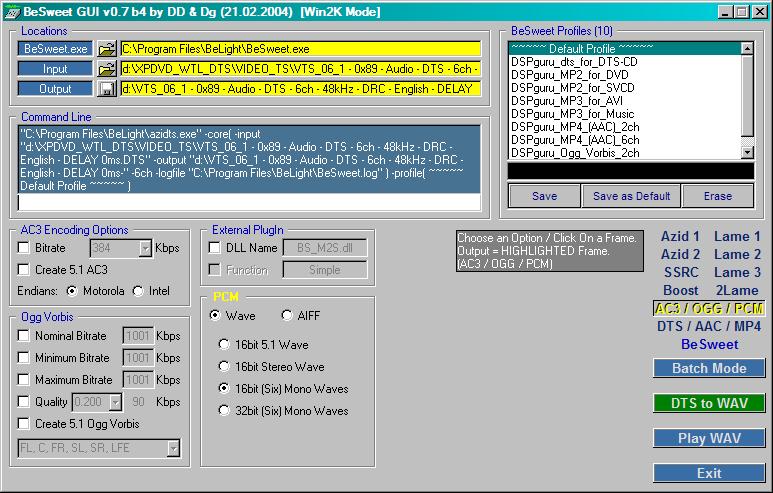Screen dimensions: 773x493
Task: Switch to the Lame 1 panel
Action: pyautogui.click(x=738, y=237)
